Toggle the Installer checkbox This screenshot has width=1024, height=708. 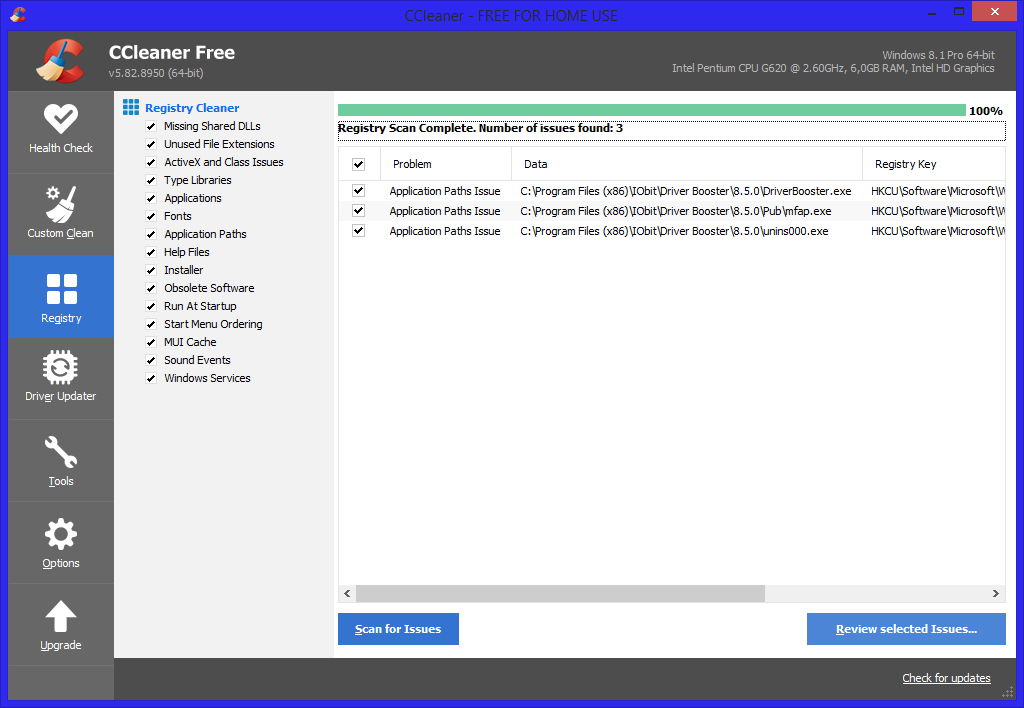pyautogui.click(x=151, y=270)
